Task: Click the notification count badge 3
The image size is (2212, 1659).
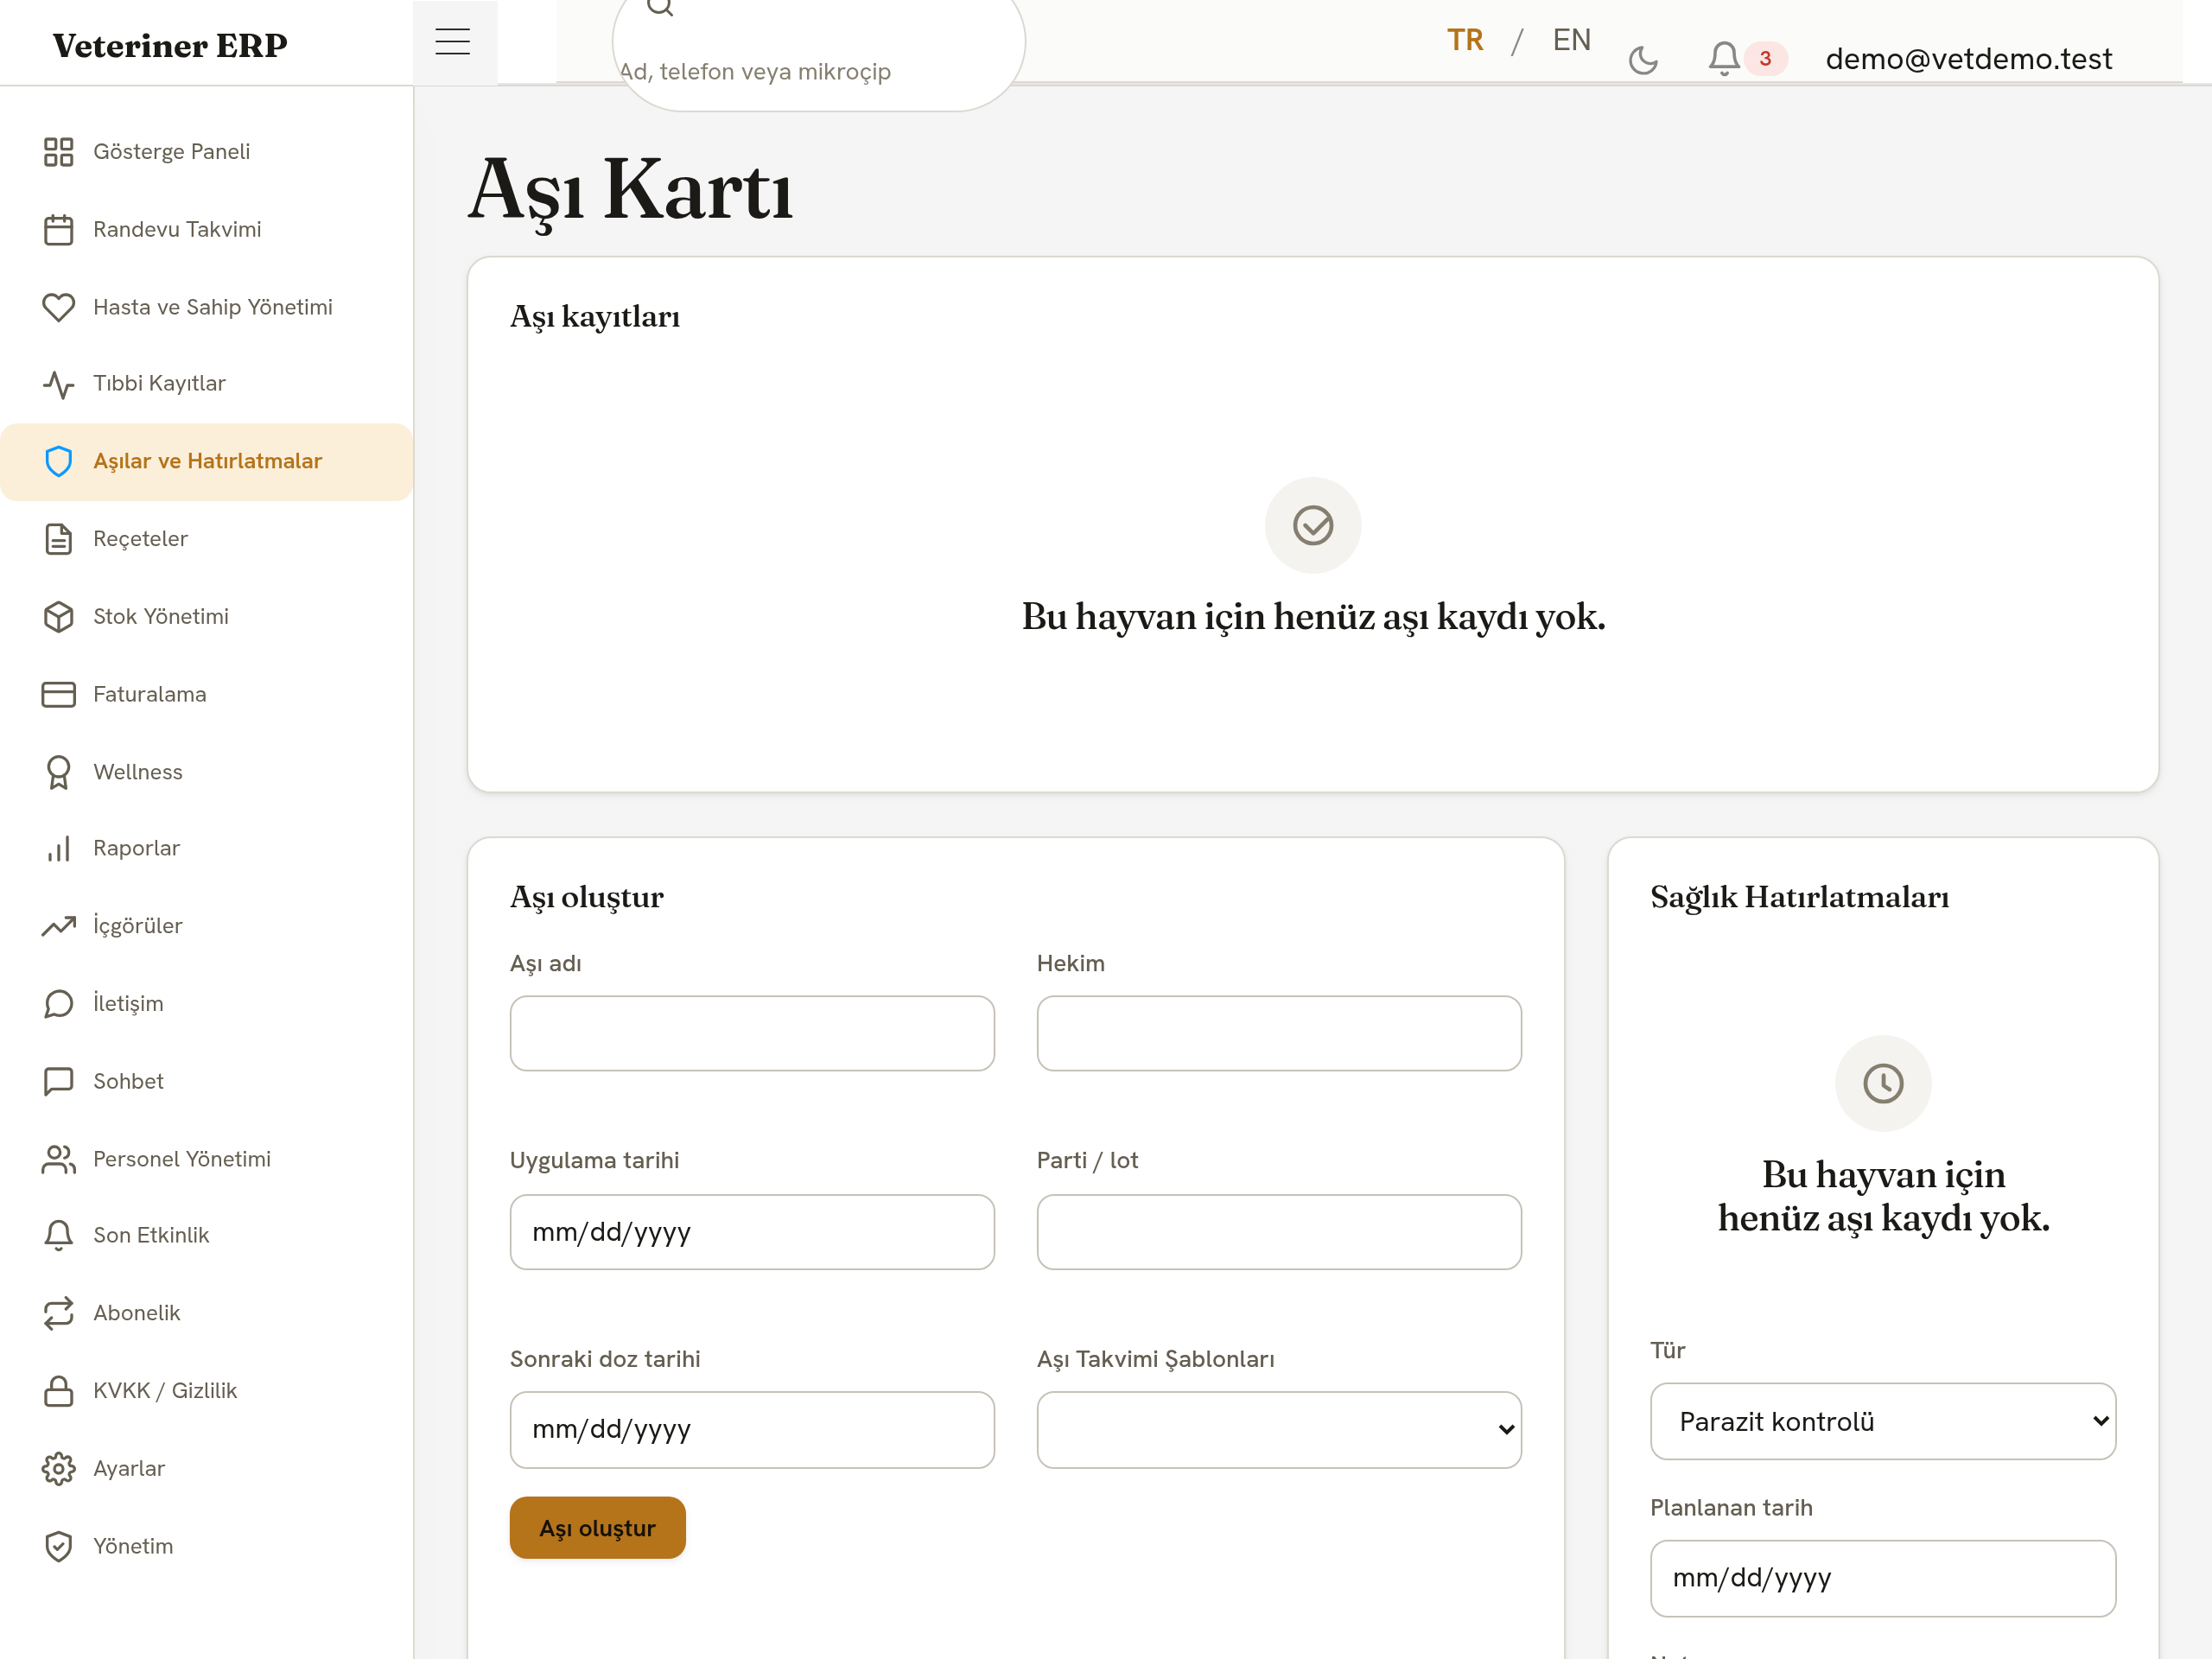Action: (x=1765, y=58)
